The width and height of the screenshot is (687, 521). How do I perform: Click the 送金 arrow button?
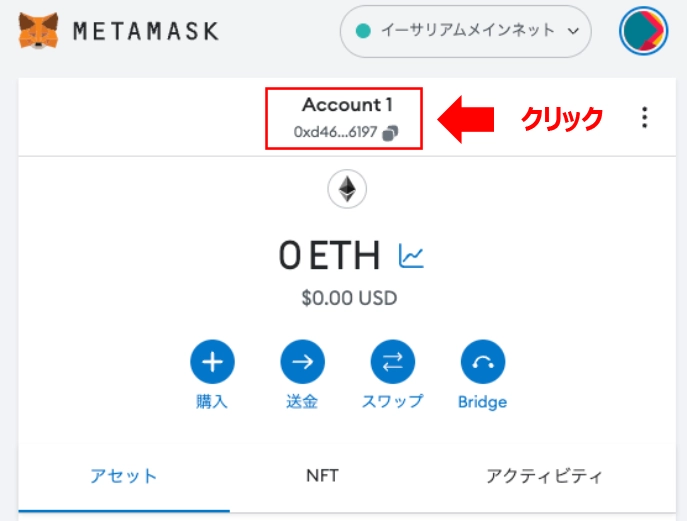pos(303,362)
